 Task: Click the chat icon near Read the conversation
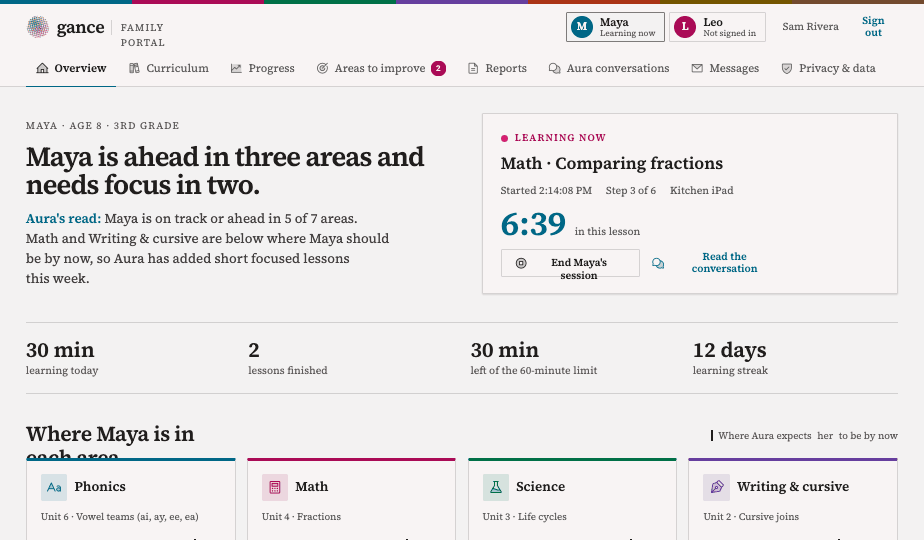tap(658, 263)
